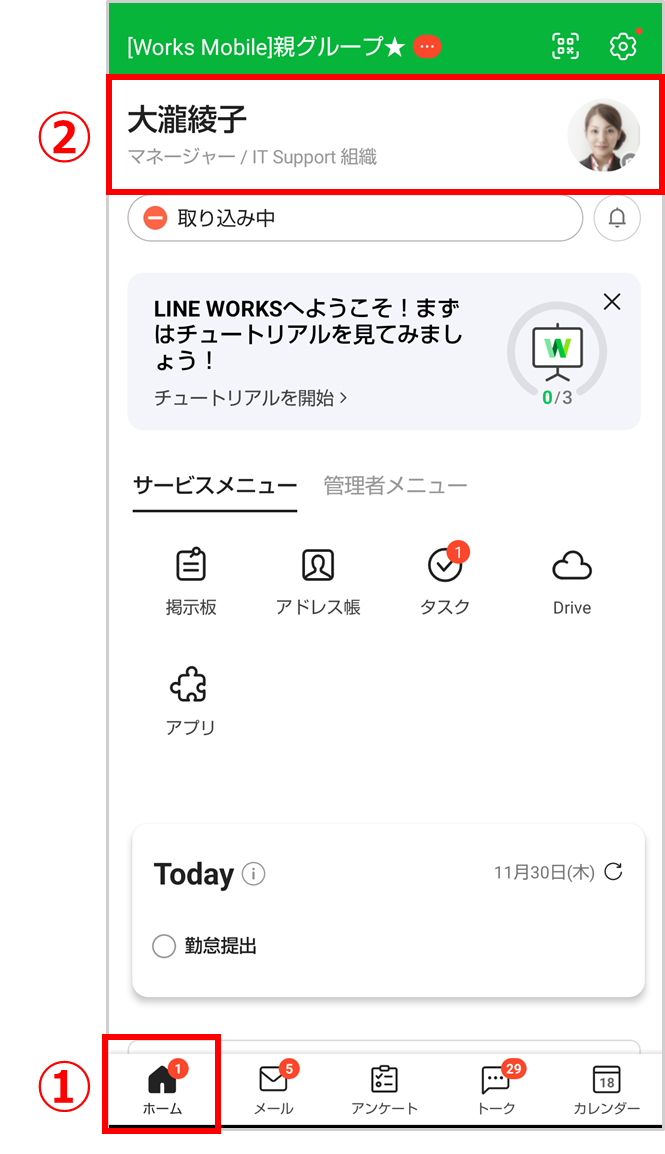
Task: Open the Drive cloud icon
Action: [x=572, y=581]
